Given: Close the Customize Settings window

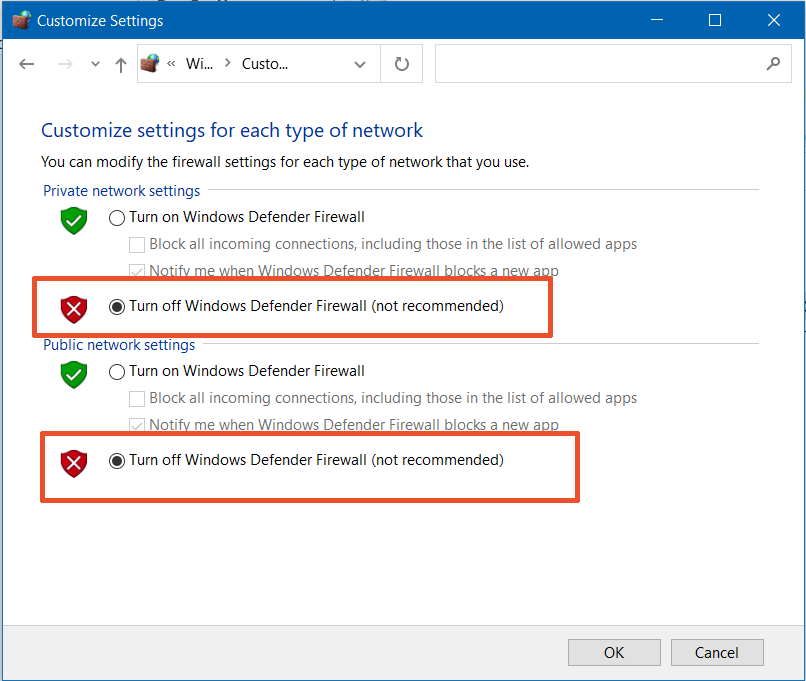Looking at the screenshot, I should pos(774,20).
